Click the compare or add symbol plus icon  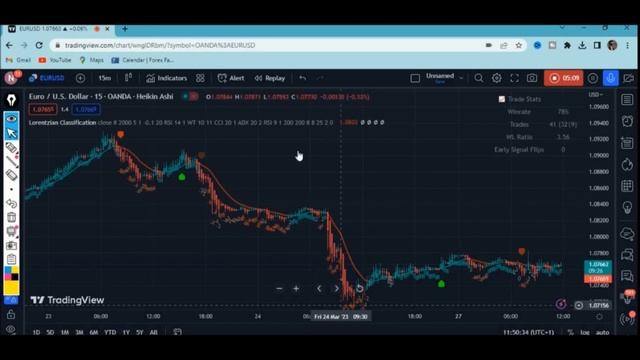tap(80, 78)
